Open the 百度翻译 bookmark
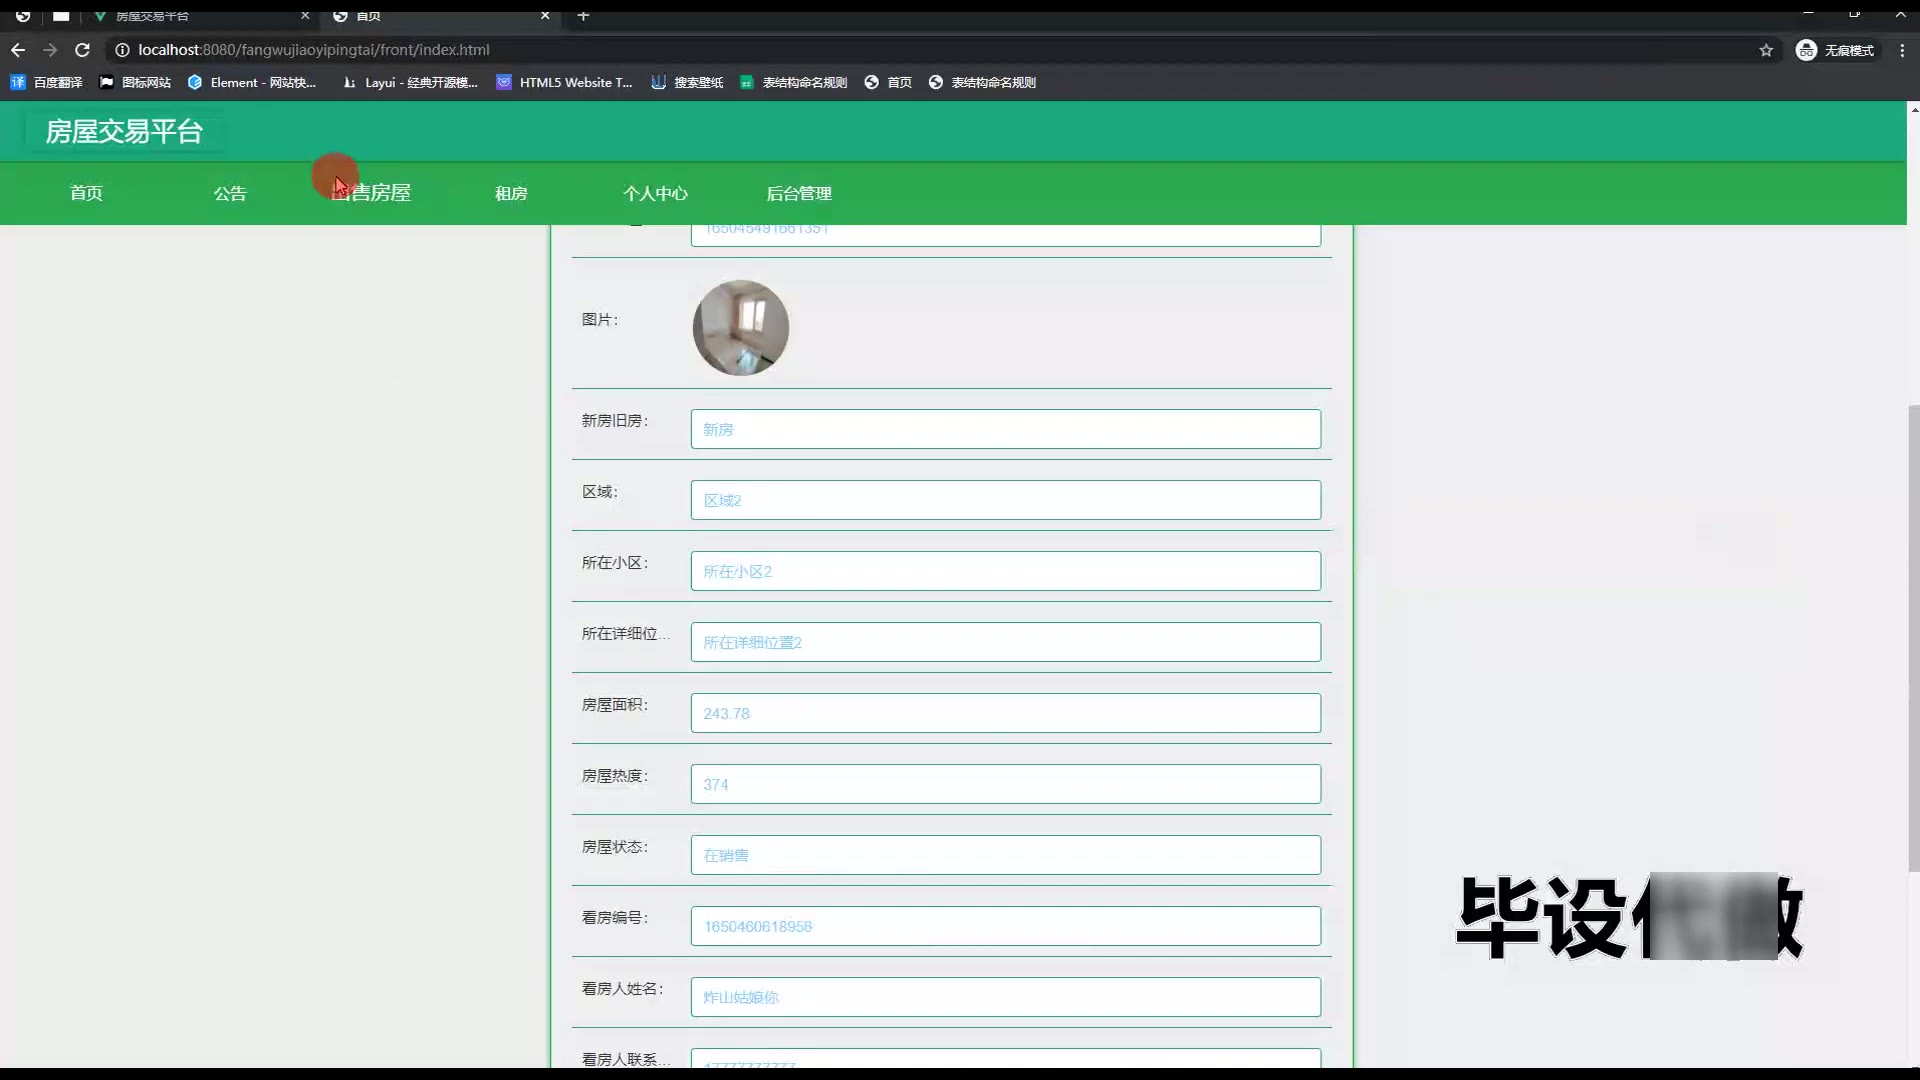 coord(47,82)
